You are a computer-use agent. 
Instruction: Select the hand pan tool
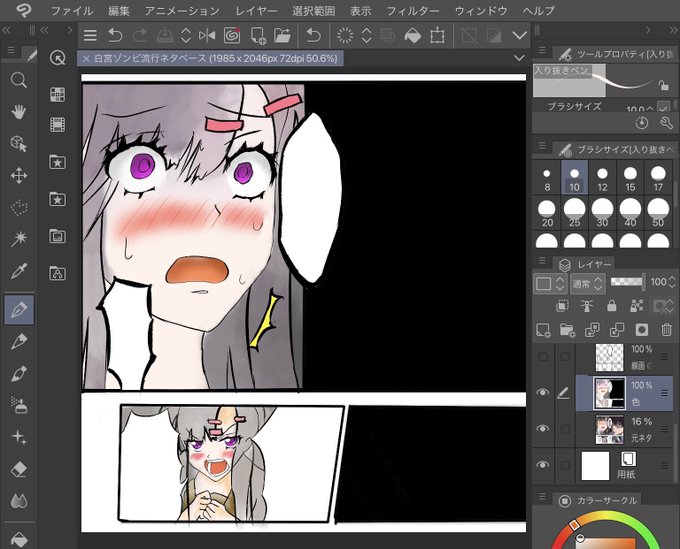[19, 112]
